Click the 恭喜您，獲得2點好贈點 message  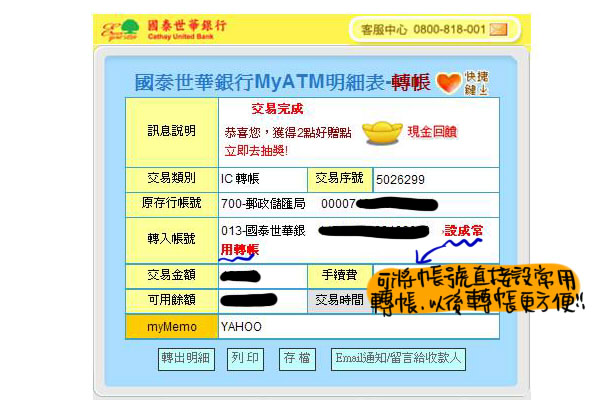pyautogui.click(x=288, y=133)
